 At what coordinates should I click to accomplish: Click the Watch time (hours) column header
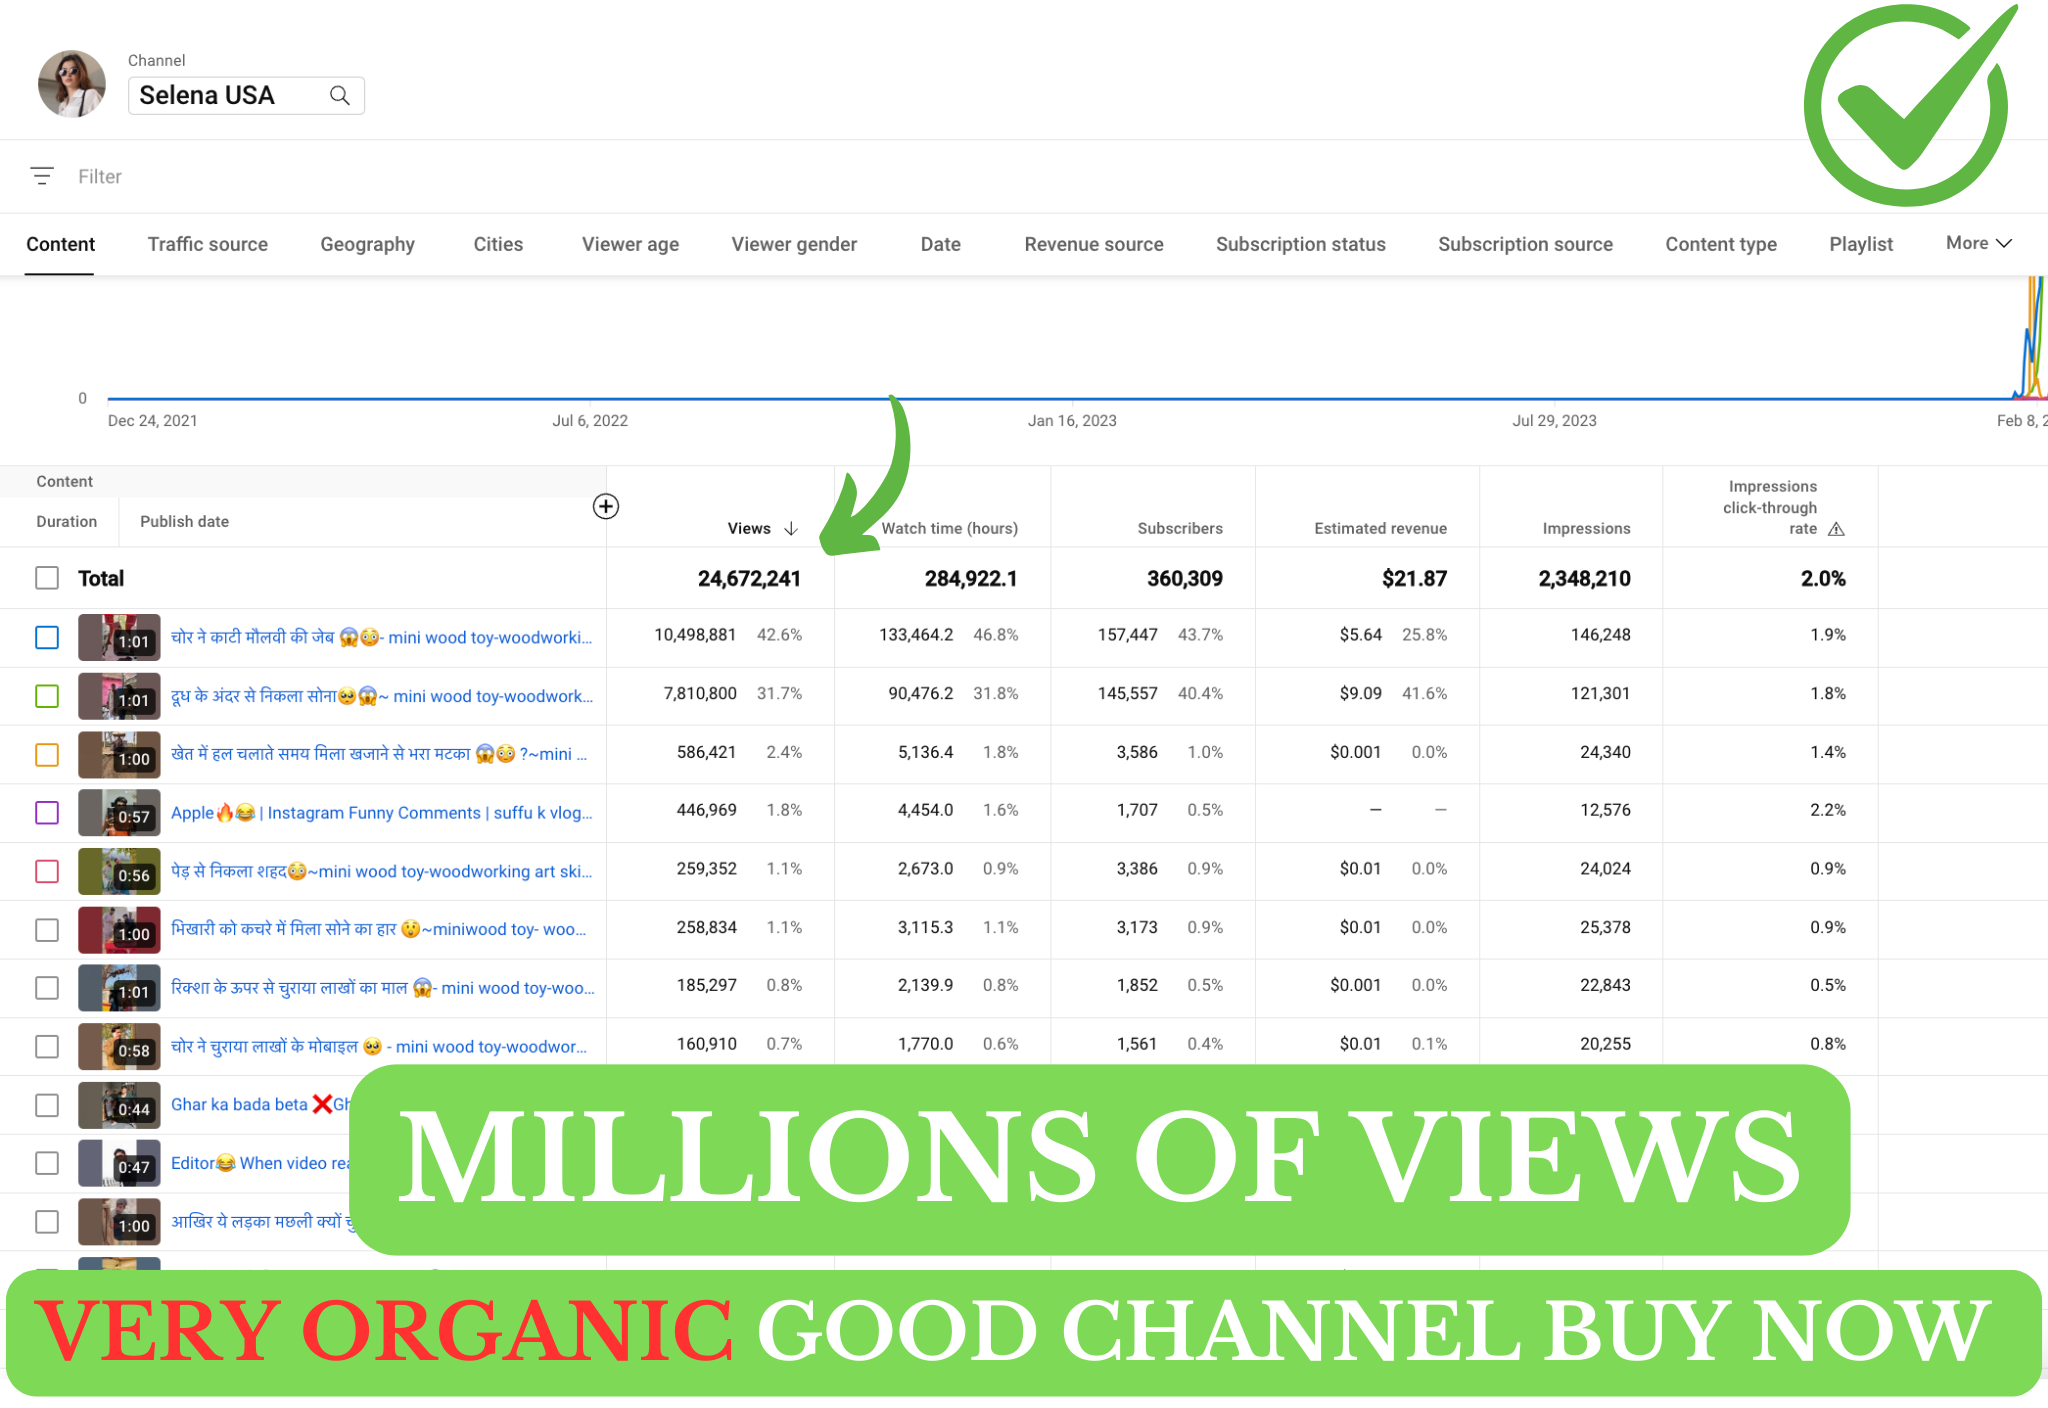949,528
